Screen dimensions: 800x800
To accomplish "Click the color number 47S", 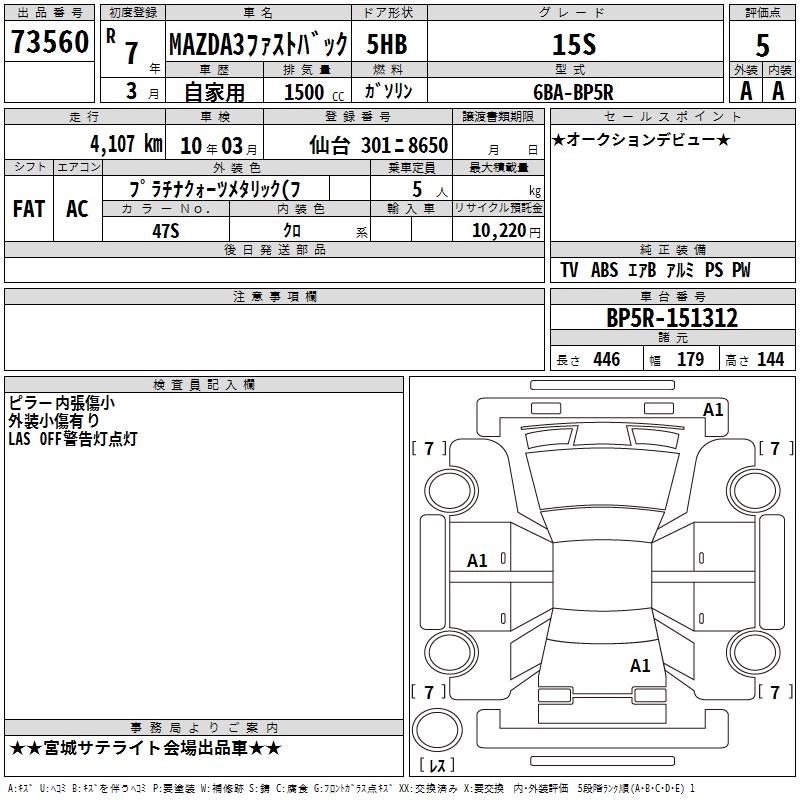I will pos(165,229).
